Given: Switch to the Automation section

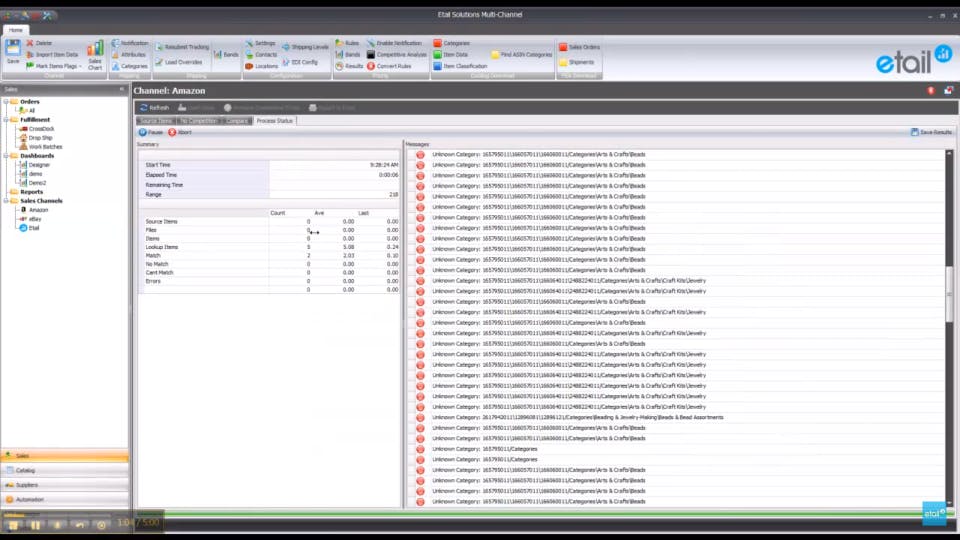Looking at the screenshot, I should click(x=64, y=500).
